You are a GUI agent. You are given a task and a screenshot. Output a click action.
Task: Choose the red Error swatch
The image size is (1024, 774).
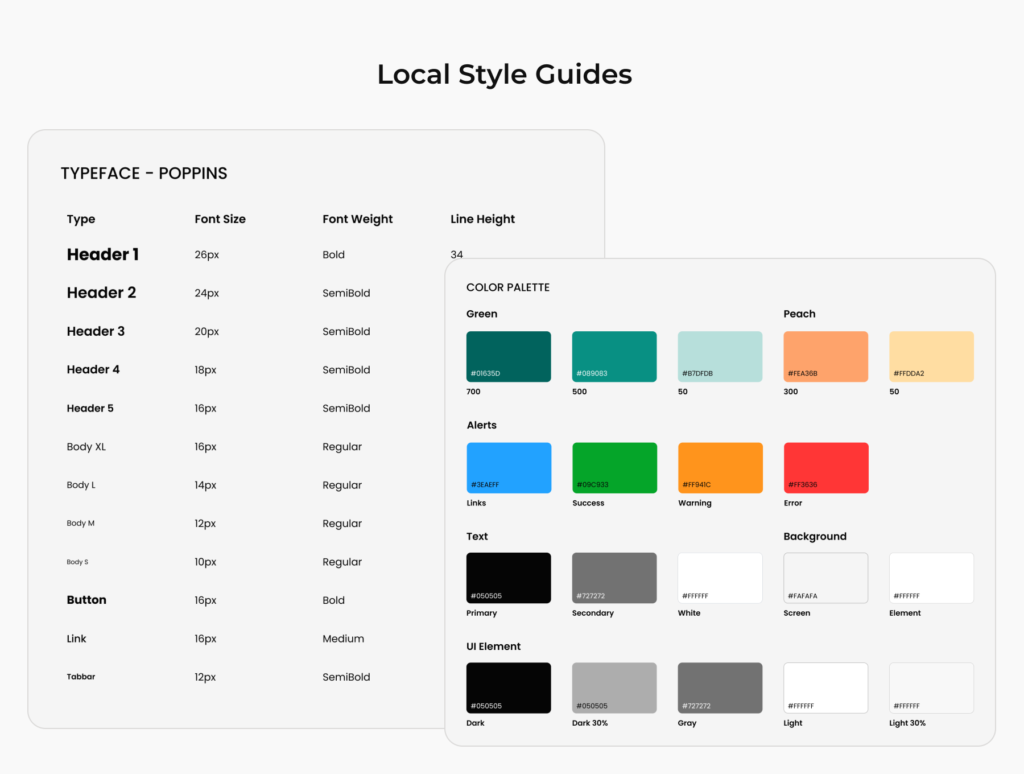pyautogui.click(x=825, y=467)
